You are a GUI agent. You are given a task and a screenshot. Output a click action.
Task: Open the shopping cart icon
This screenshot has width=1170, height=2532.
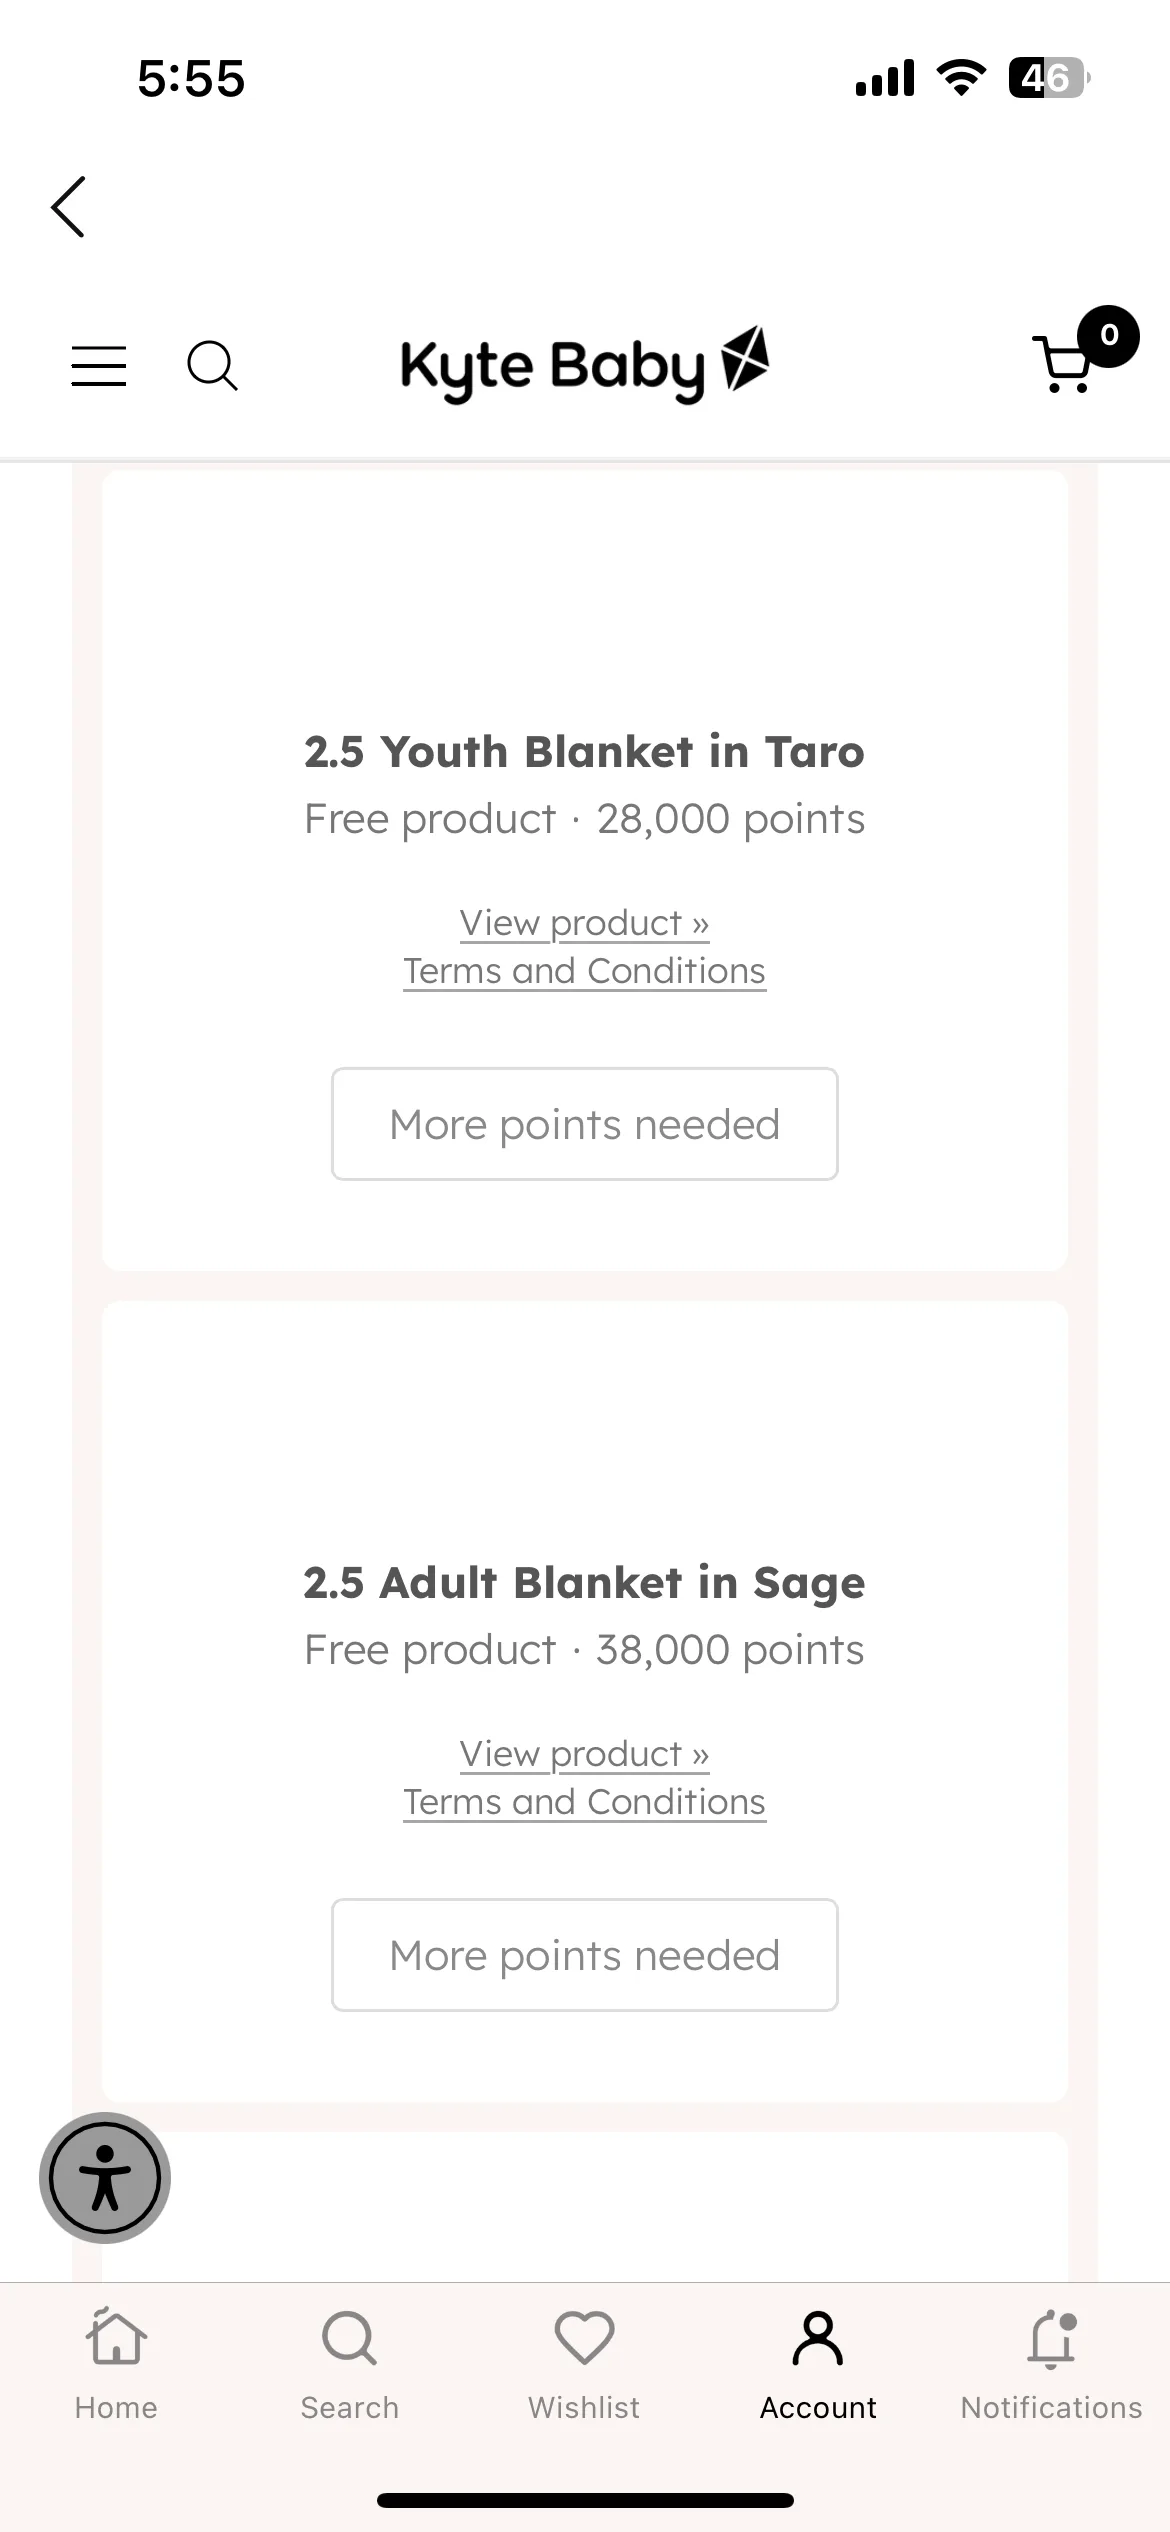coord(1066,364)
